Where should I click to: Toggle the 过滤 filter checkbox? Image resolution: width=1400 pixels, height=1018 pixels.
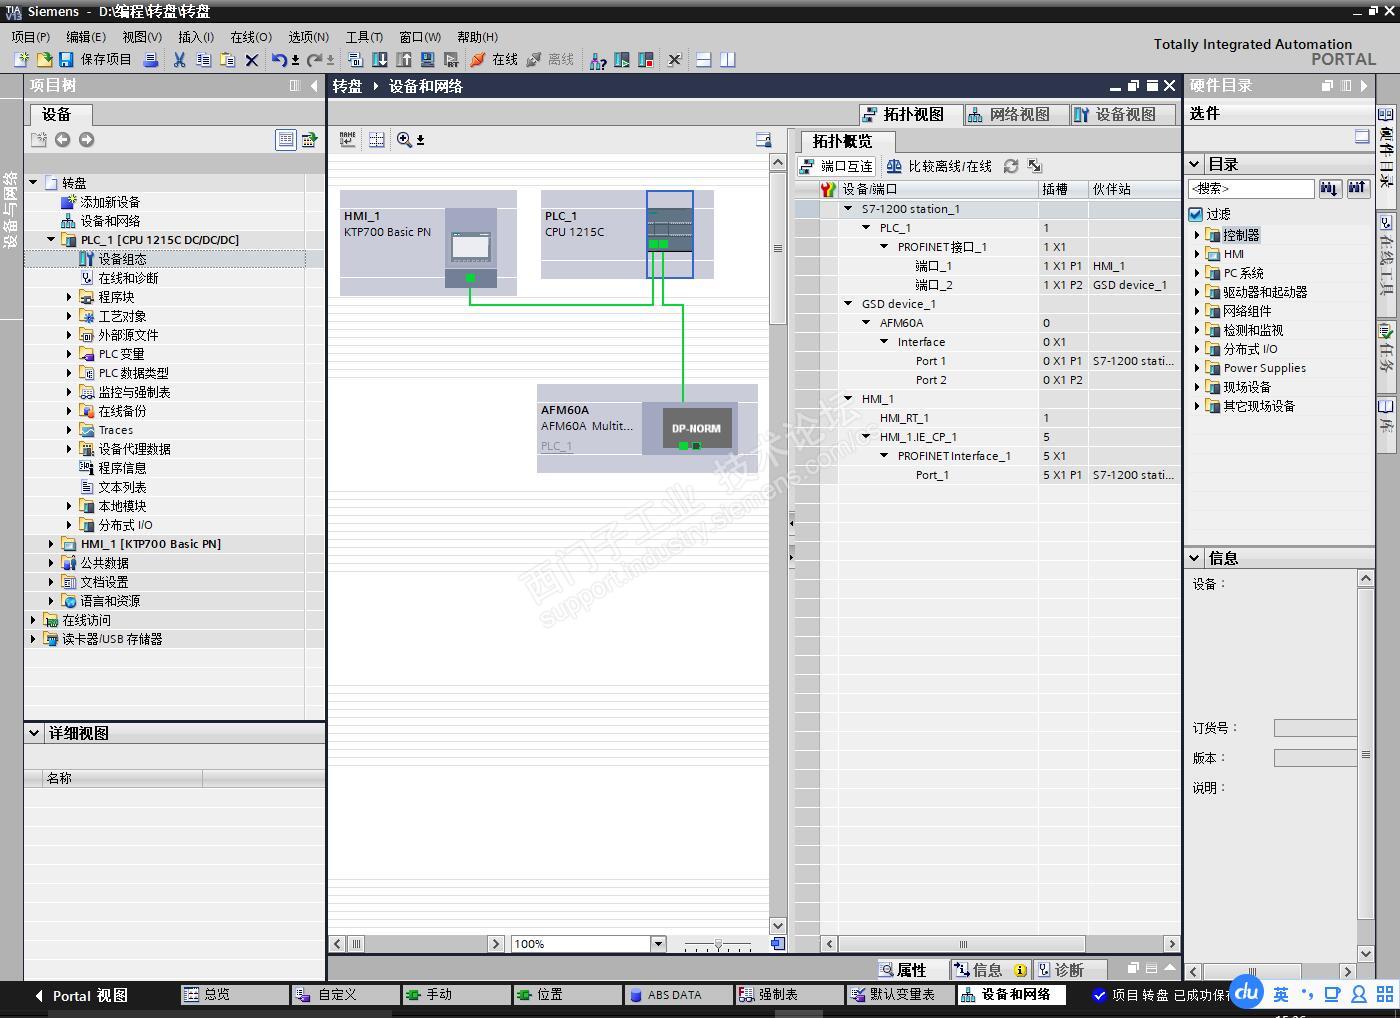pos(1195,214)
